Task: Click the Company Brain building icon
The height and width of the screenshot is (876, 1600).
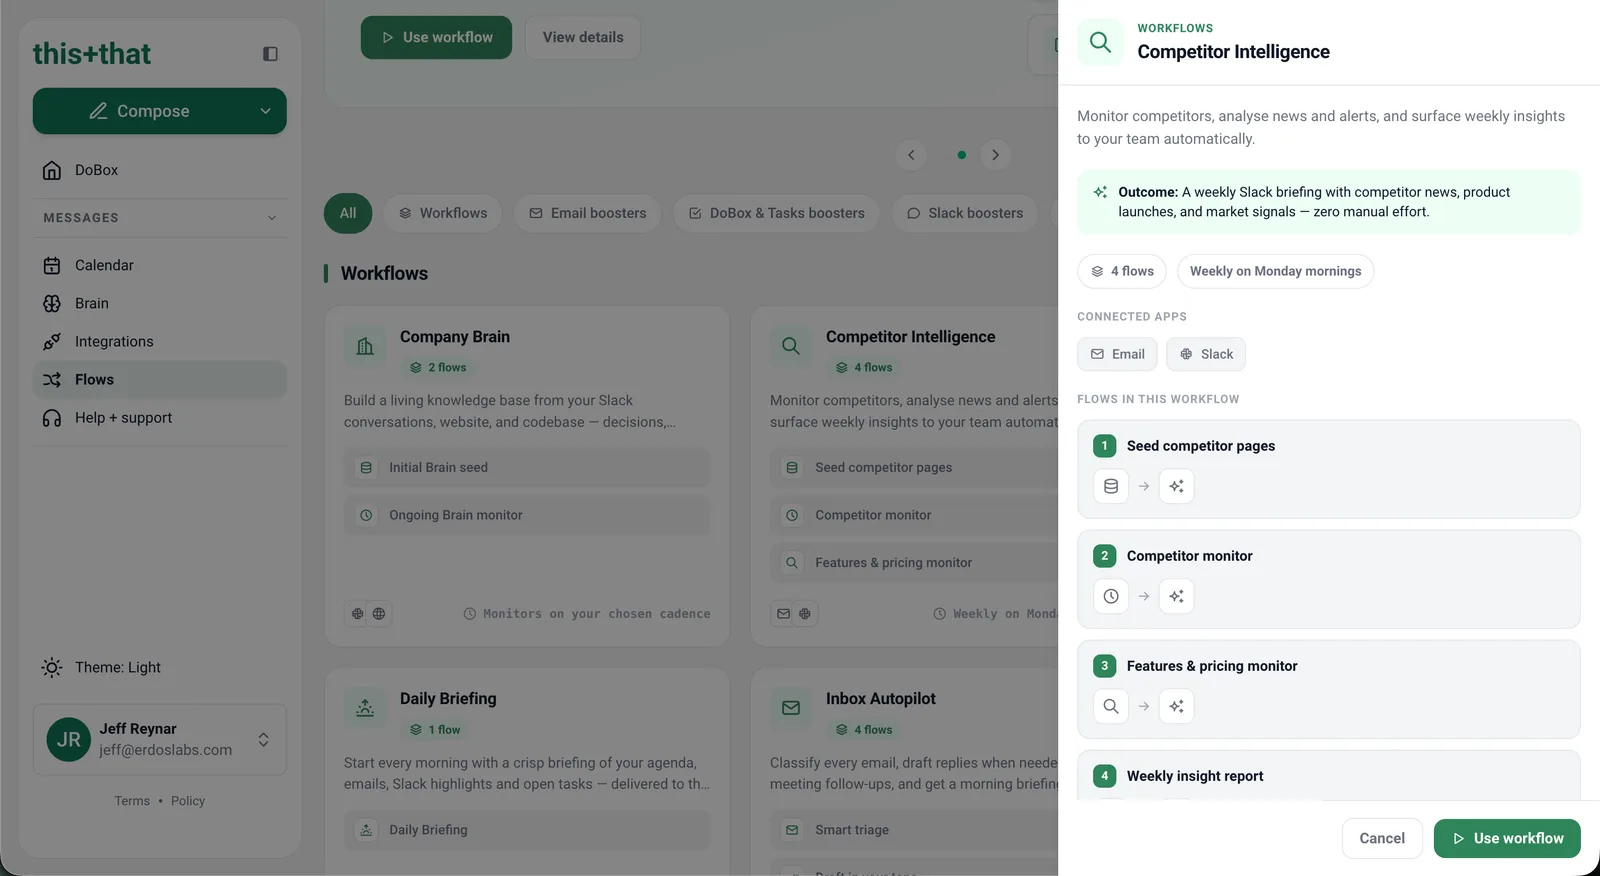Action: pos(365,346)
